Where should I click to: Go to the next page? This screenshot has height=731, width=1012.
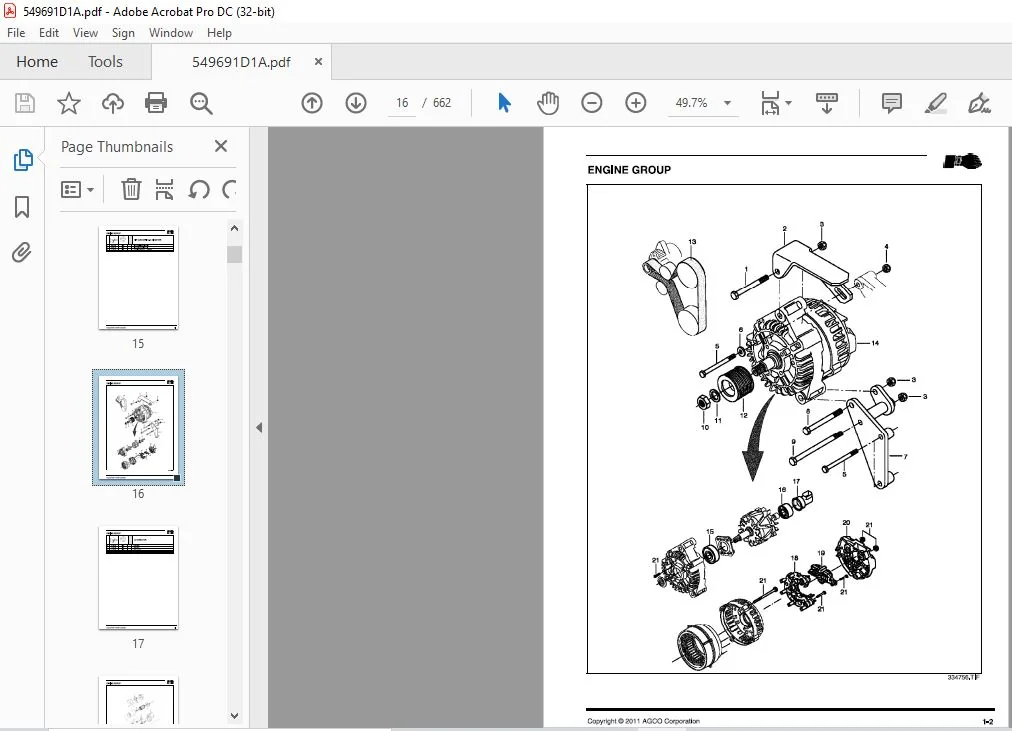tap(356, 103)
